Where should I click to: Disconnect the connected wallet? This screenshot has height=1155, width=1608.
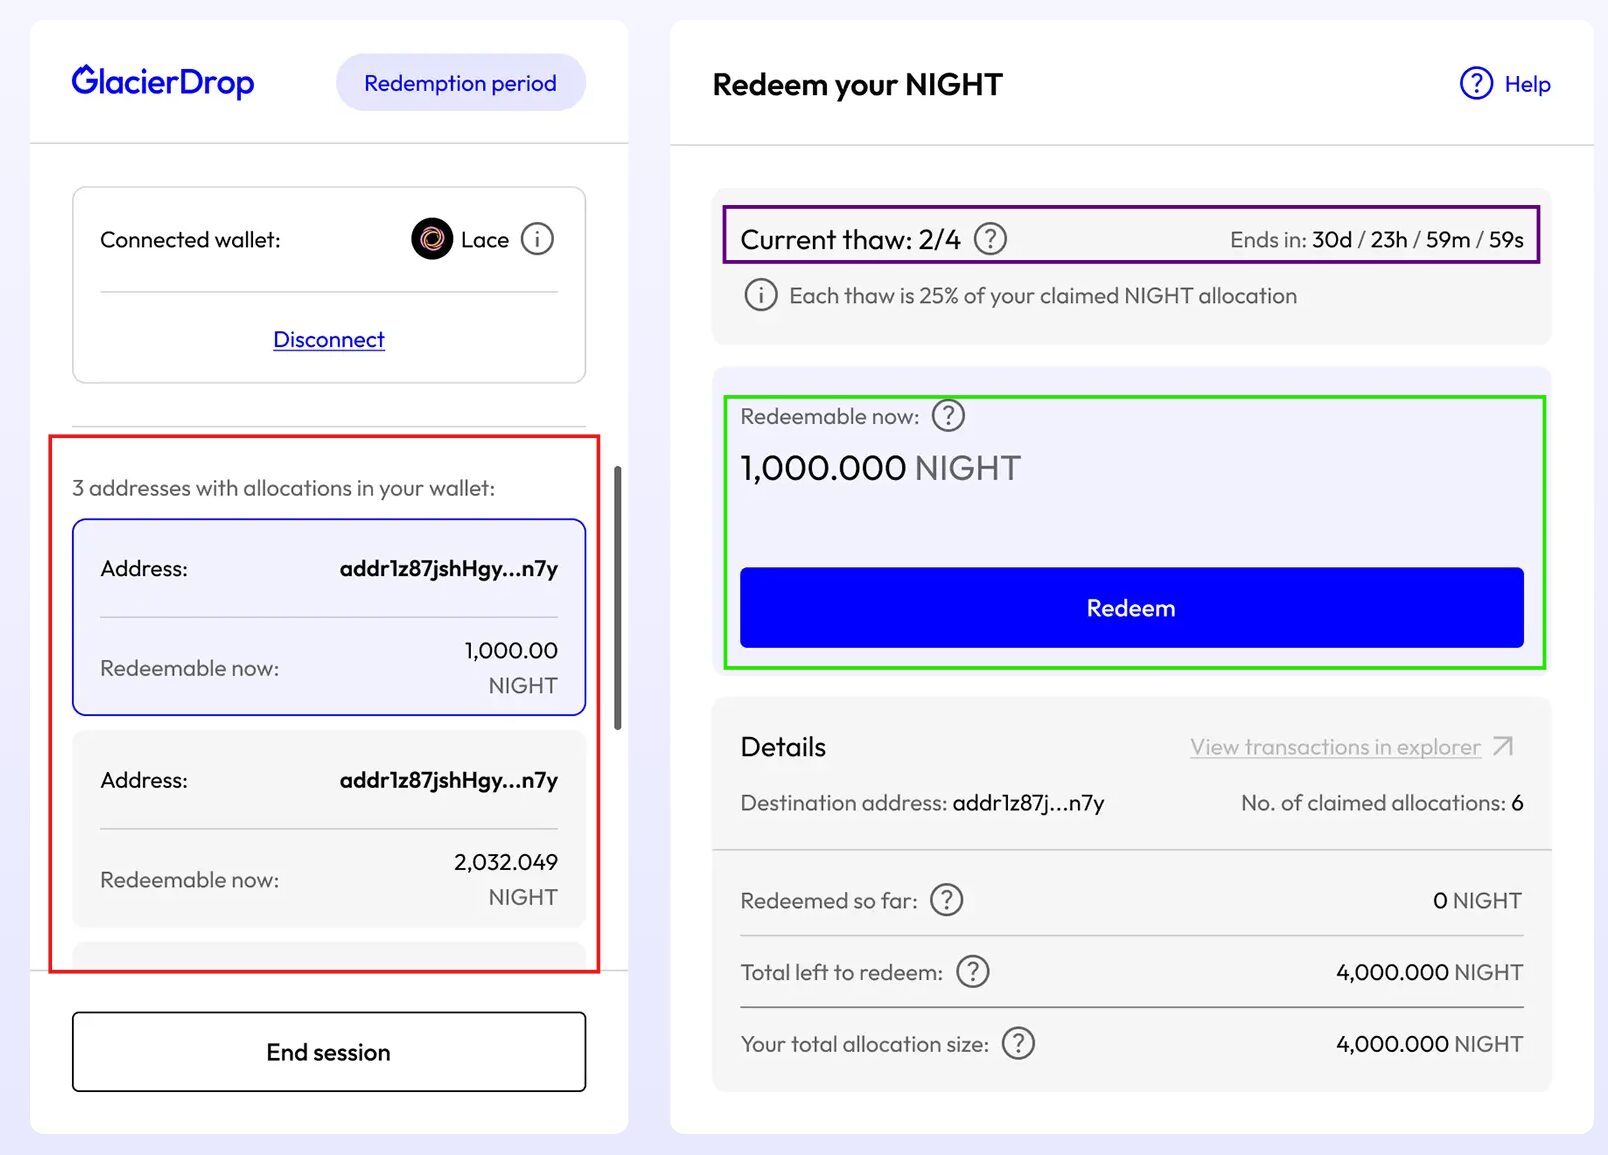(x=329, y=340)
